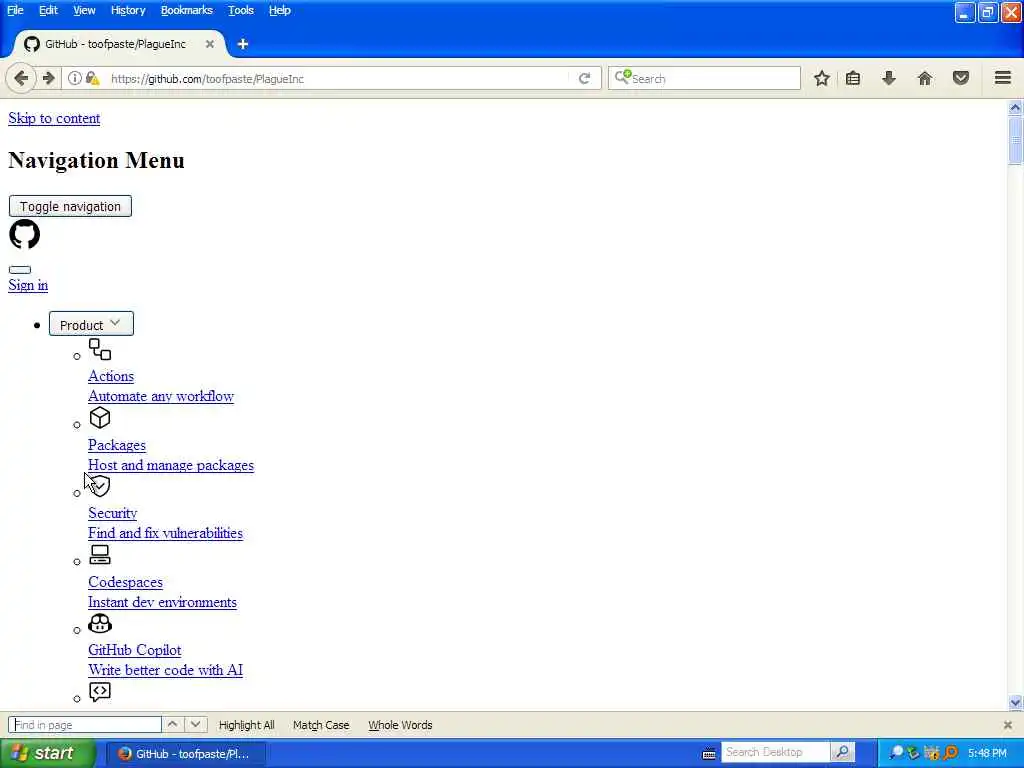Follow the Skip to content link
Viewport: 1024px width, 768px height.
click(54, 118)
